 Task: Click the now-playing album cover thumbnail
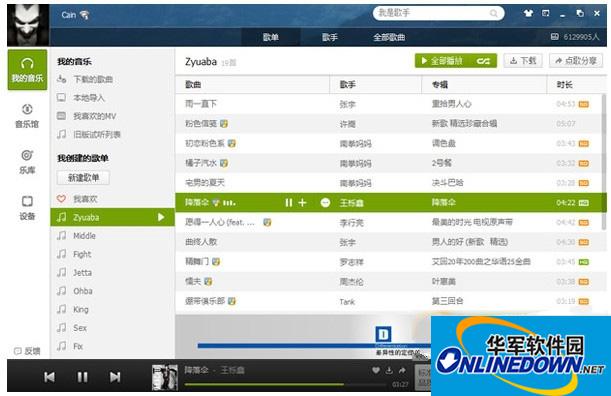(x=165, y=377)
